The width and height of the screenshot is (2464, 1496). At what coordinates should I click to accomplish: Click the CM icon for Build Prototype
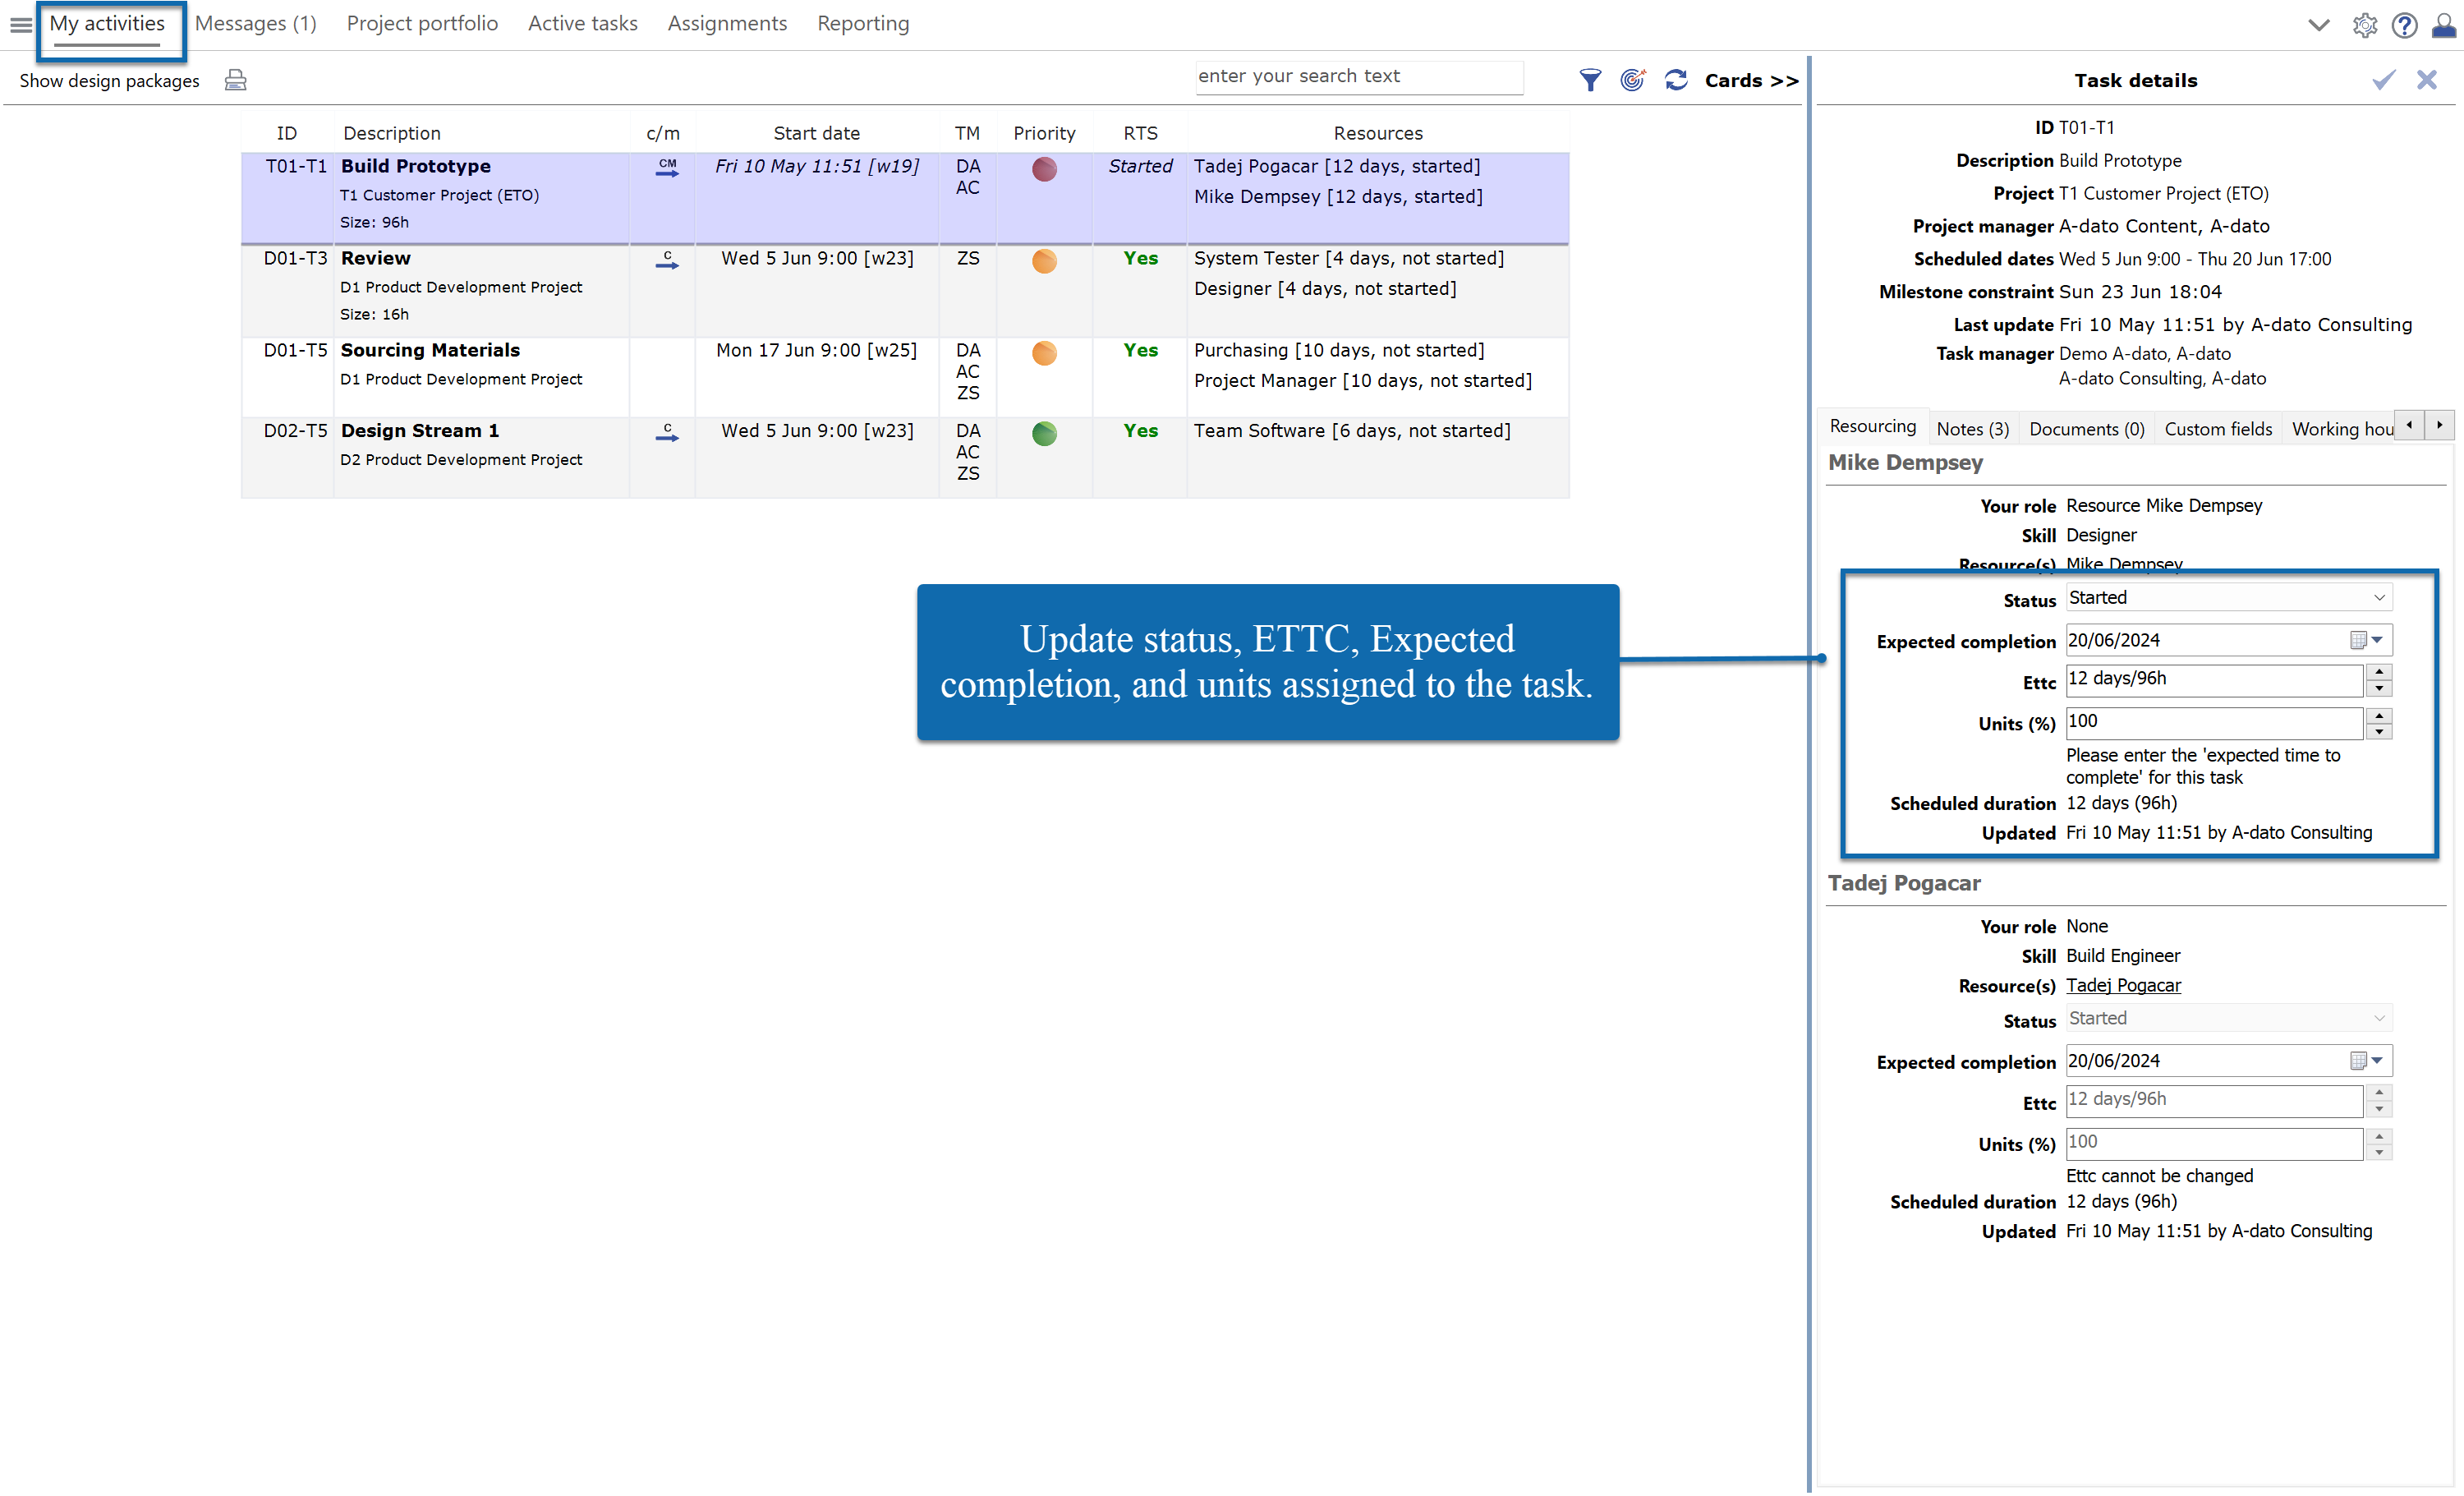point(667,167)
